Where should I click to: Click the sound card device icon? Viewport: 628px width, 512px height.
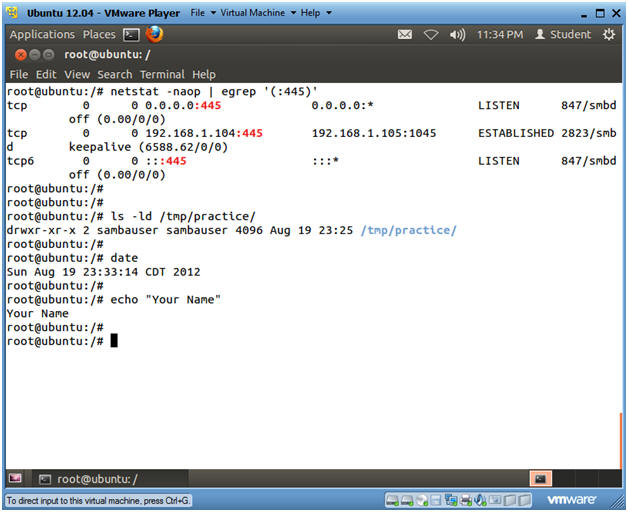point(480,500)
